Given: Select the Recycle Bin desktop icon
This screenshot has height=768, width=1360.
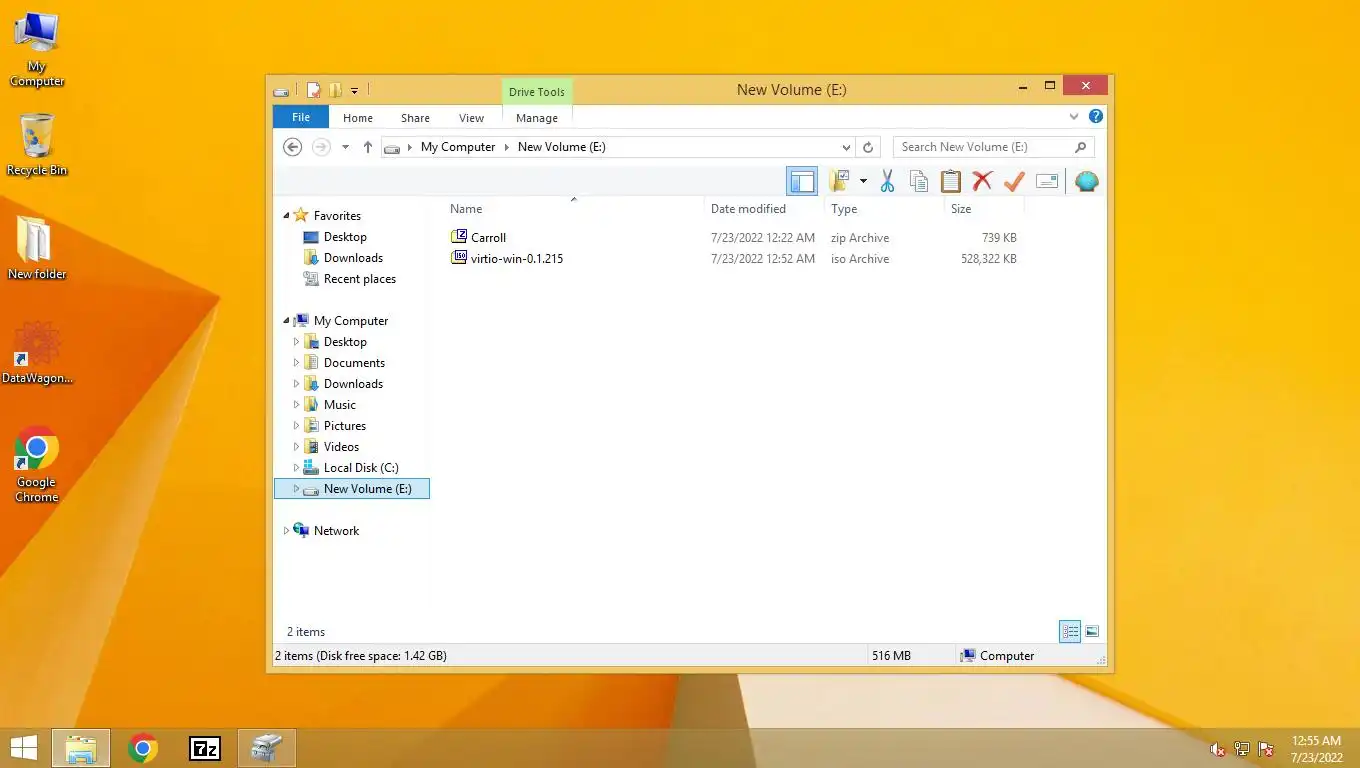Looking at the screenshot, I should [37, 145].
